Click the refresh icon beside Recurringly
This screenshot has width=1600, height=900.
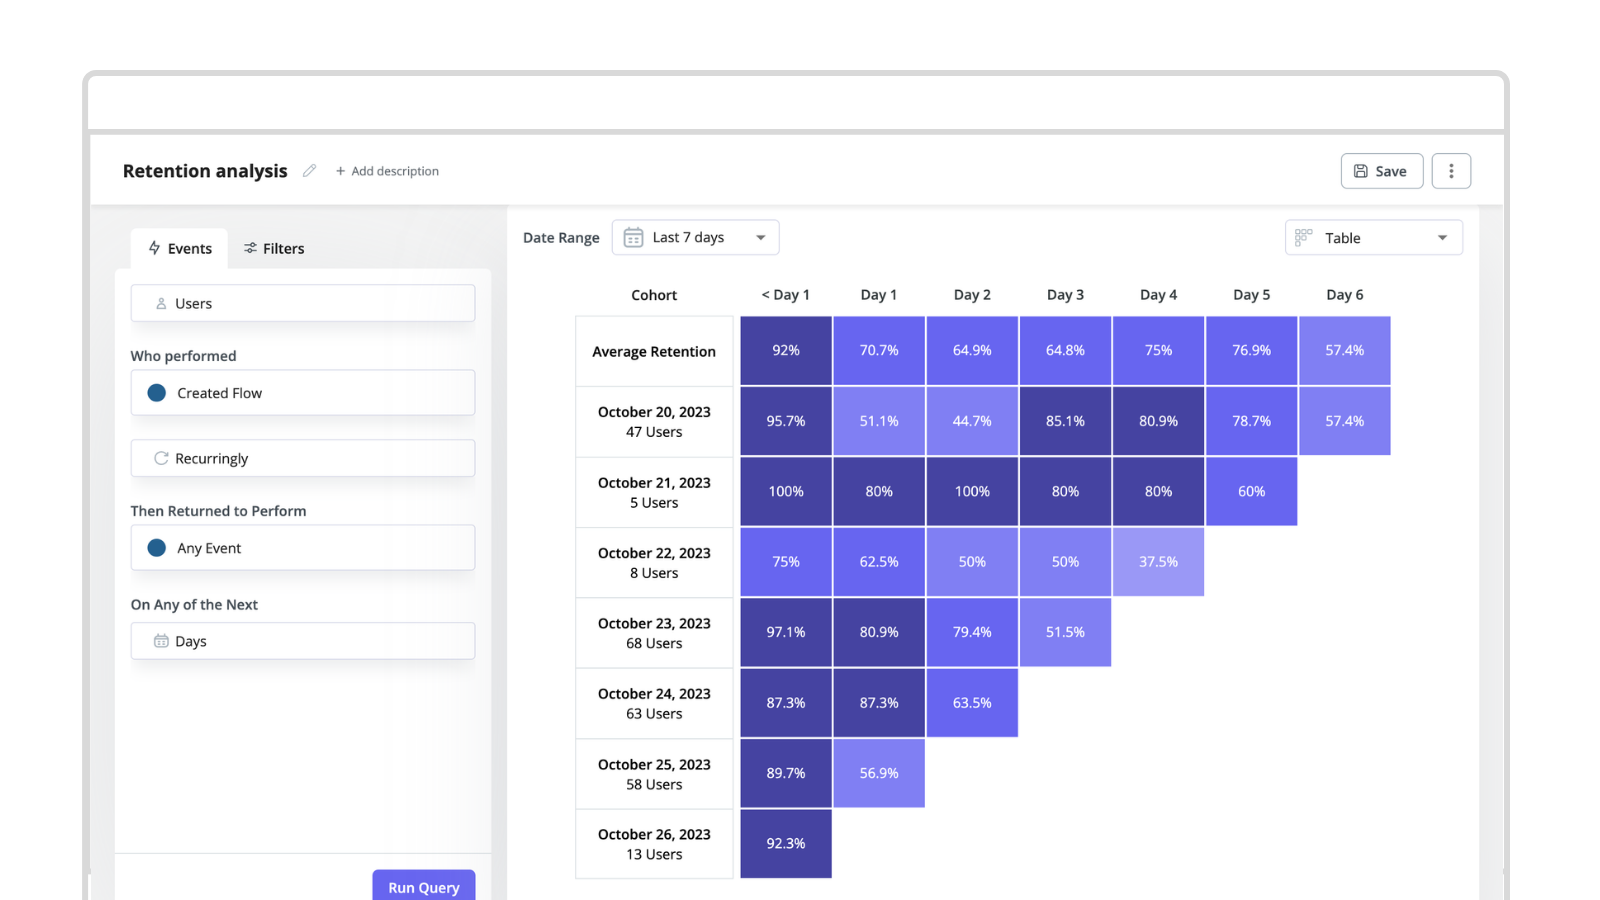[161, 458]
